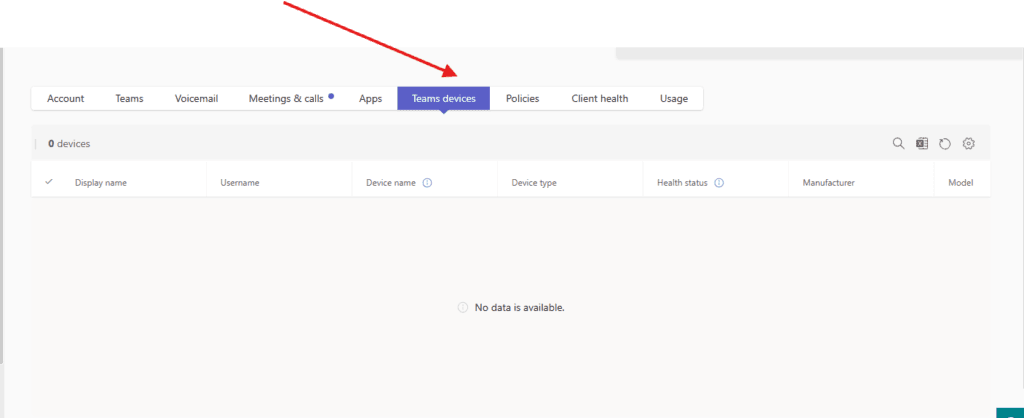View the Usage tab

(674, 99)
